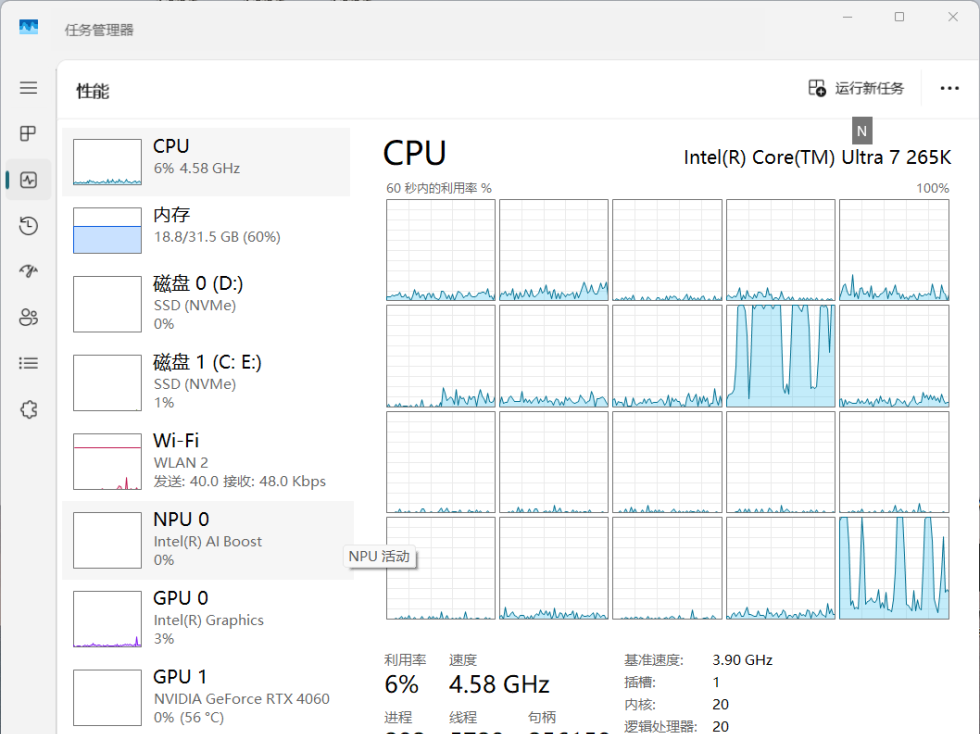
Task: Open the Users page icon
Action: pyautogui.click(x=28, y=318)
